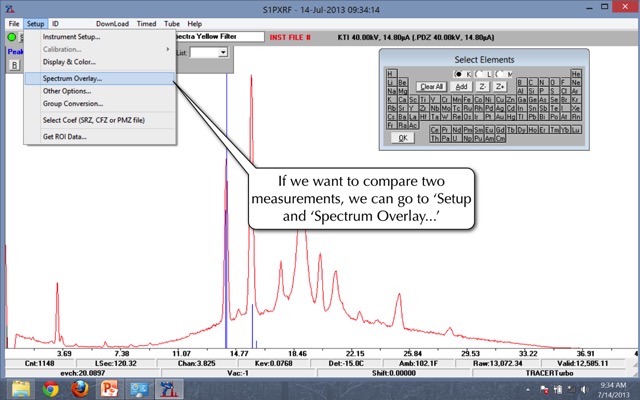Click the green status indicator circle
Image resolution: width=640 pixels, height=400 pixels.
pyautogui.click(x=11, y=38)
